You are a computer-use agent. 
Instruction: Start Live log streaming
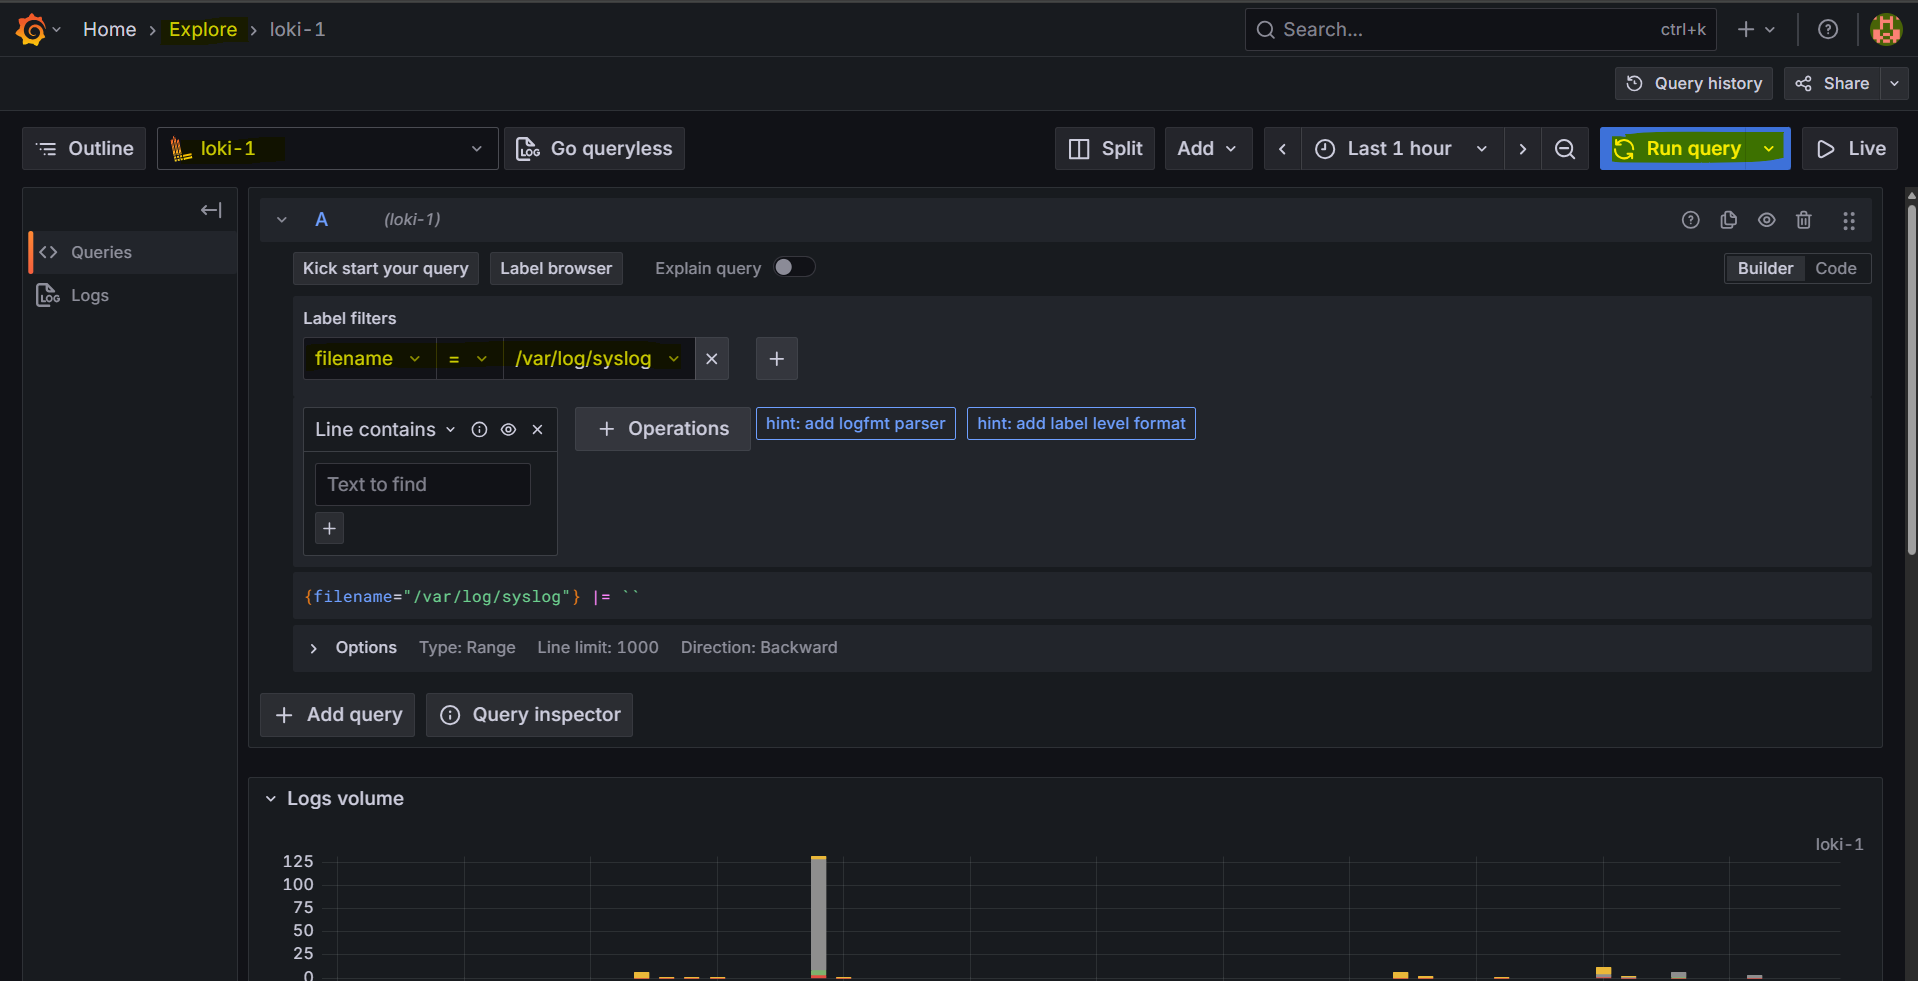coord(1850,149)
